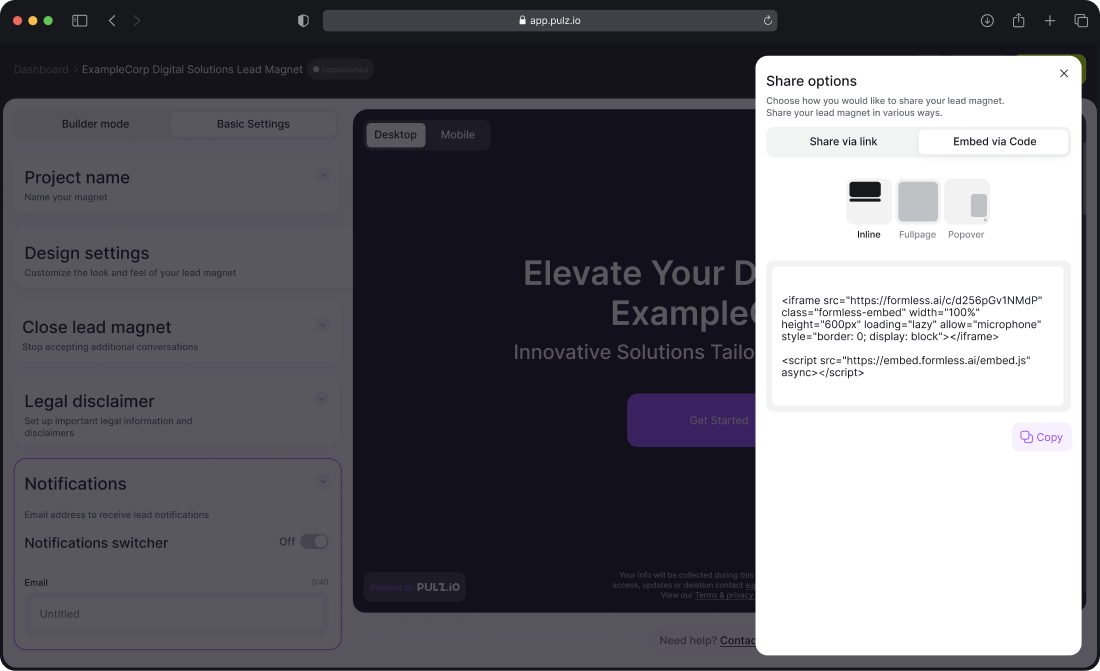Choose the Fullpage embed layout icon
This screenshot has width=1100, height=671.
click(918, 201)
